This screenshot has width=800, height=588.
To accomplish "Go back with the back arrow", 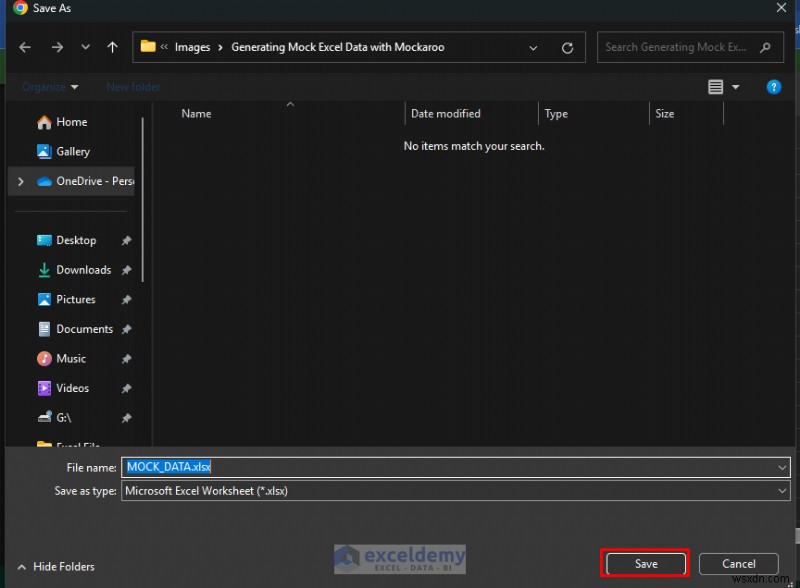I will [x=24, y=47].
